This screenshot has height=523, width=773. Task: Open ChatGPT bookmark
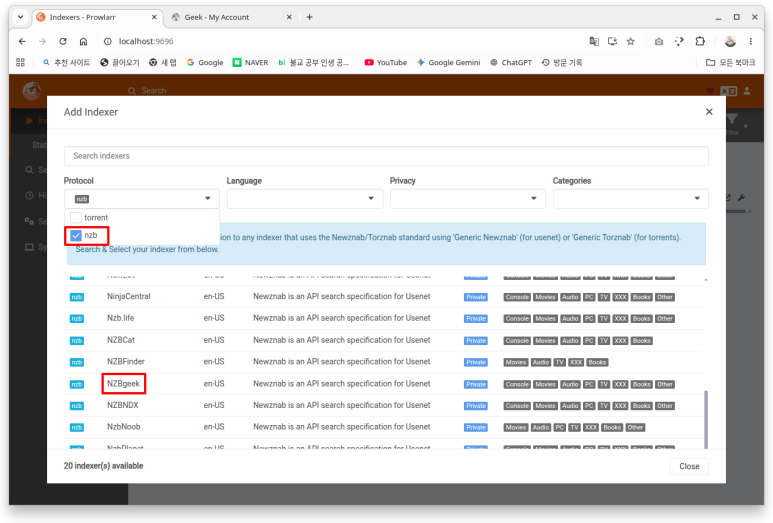511,62
